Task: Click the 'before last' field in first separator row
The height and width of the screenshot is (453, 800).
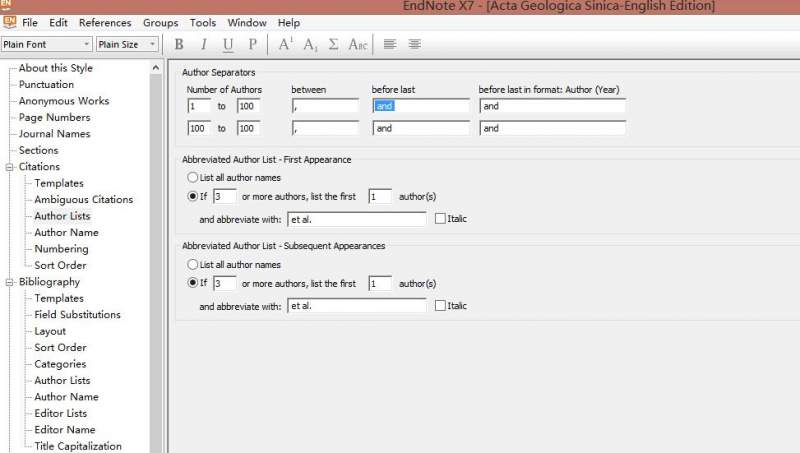Action: 421,106
